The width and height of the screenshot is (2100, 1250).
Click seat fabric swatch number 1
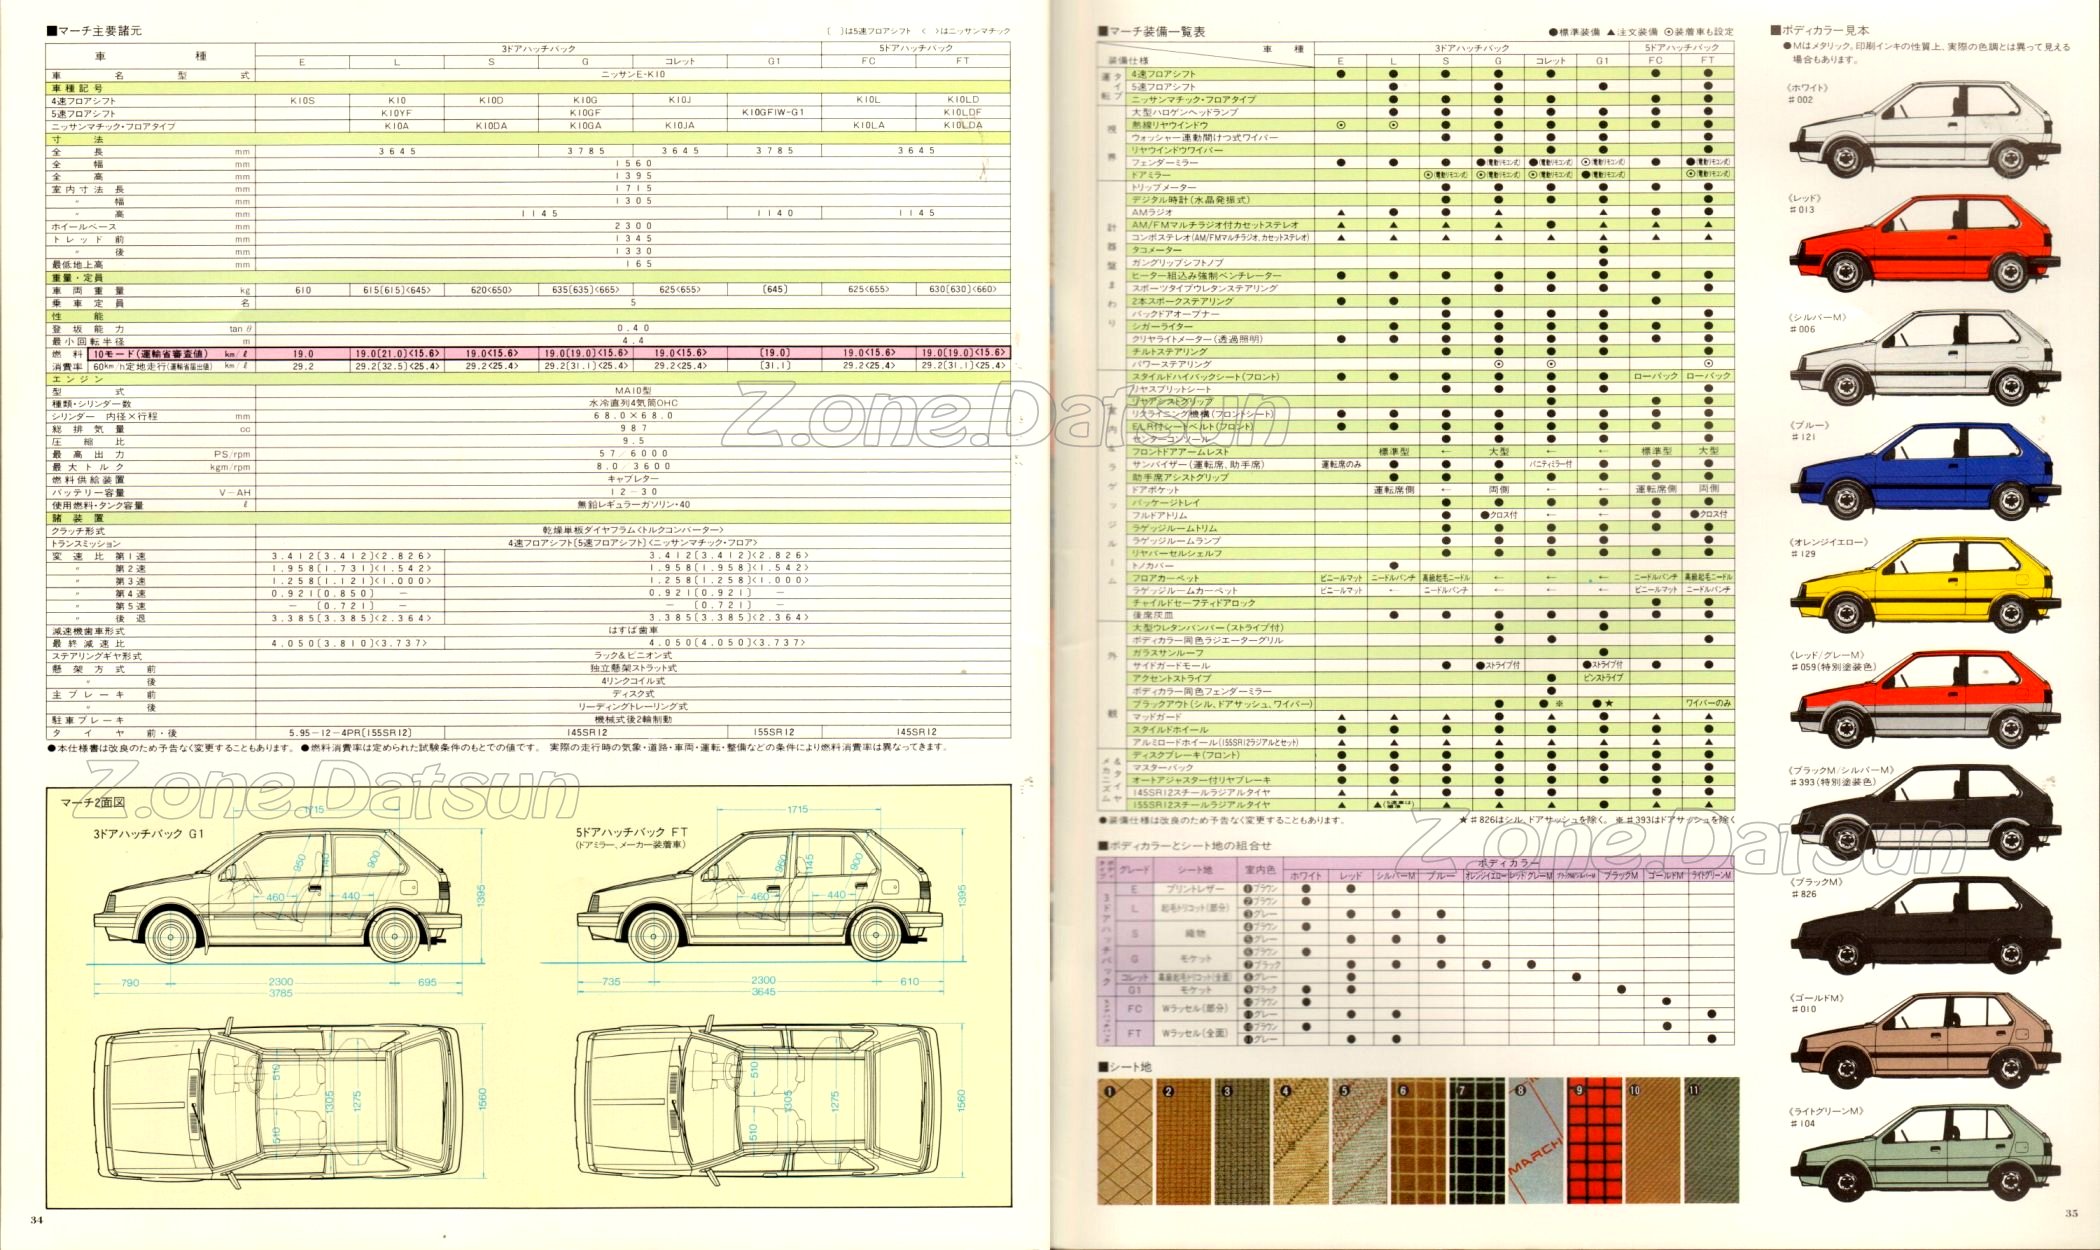click(1125, 1140)
